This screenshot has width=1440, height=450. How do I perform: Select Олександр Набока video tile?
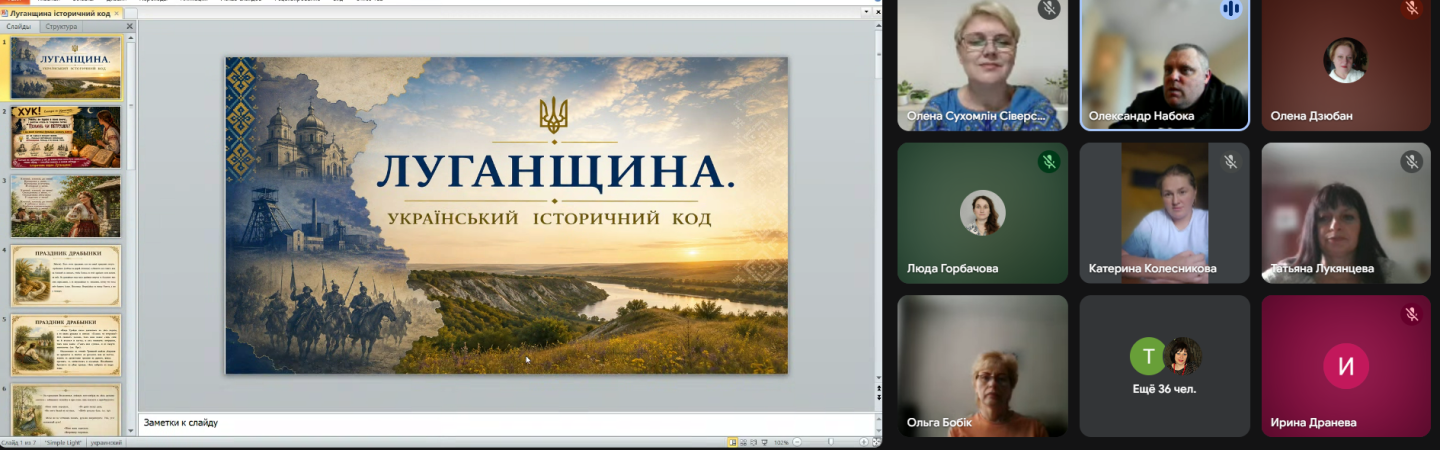pyautogui.click(x=1165, y=65)
